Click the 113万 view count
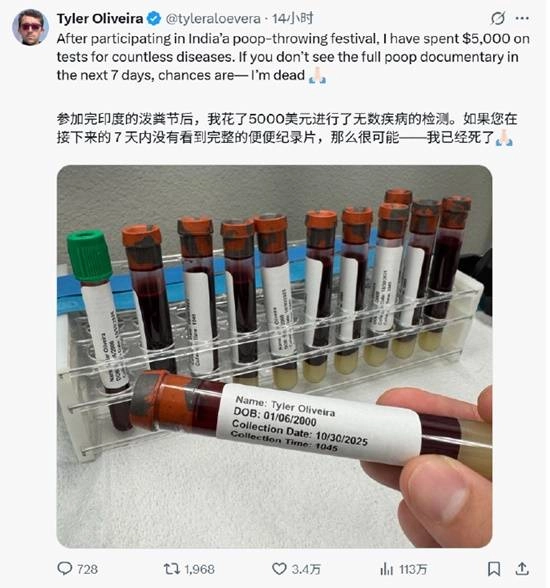This screenshot has height=588, width=550. click(413, 569)
